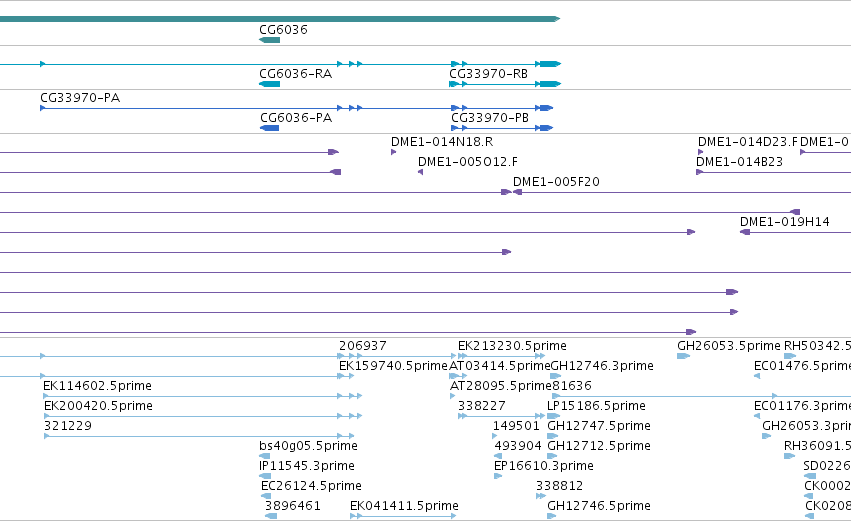This screenshot has height=521, width=851.
Task: Click the EK159740.5prime EST label
Action: point(393,366)
